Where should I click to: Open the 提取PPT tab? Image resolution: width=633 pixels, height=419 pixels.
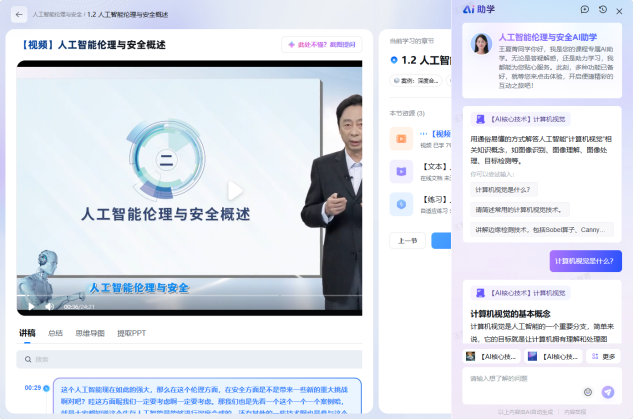point(132,333)
